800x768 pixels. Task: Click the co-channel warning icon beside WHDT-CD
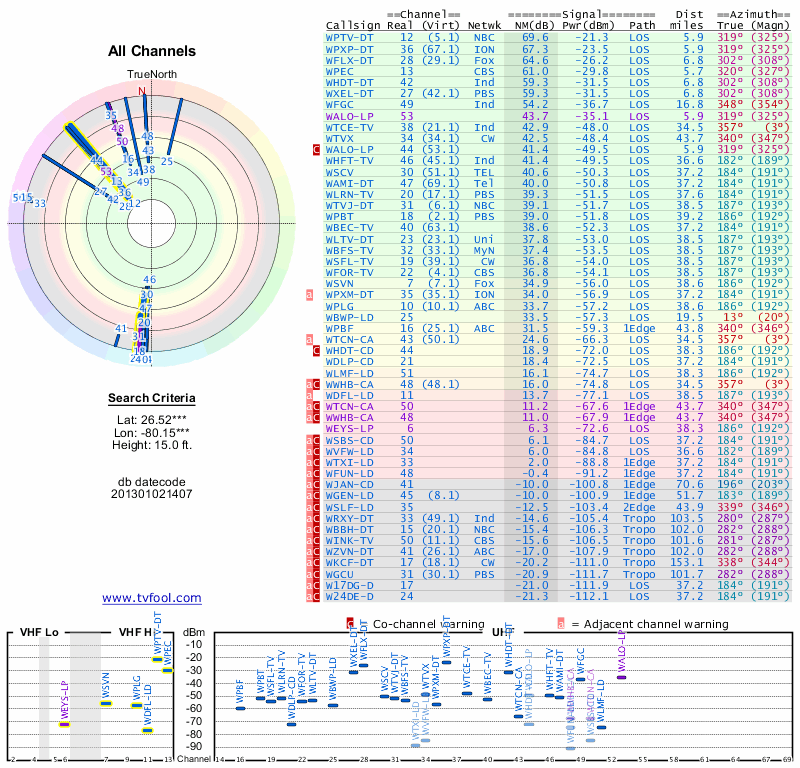coord(316,351)
